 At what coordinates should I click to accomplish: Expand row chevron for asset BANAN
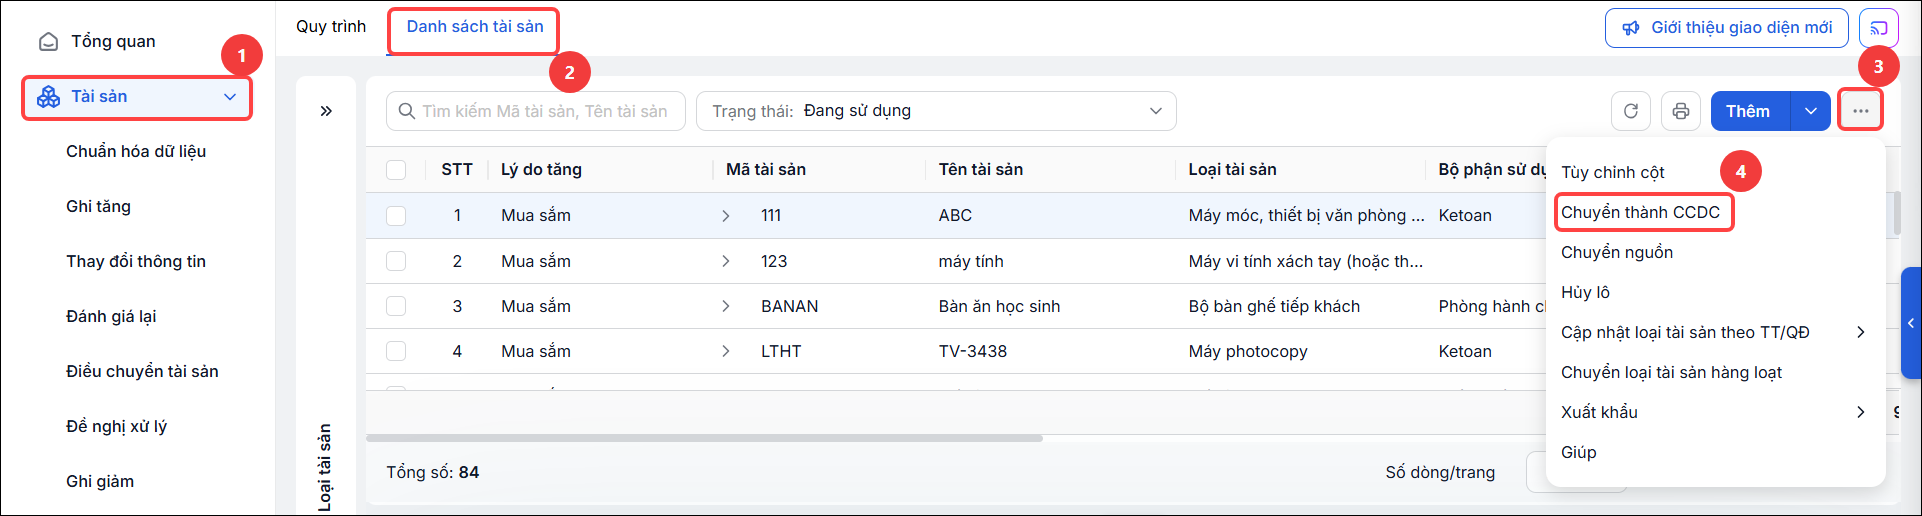(x=726, y=306)
